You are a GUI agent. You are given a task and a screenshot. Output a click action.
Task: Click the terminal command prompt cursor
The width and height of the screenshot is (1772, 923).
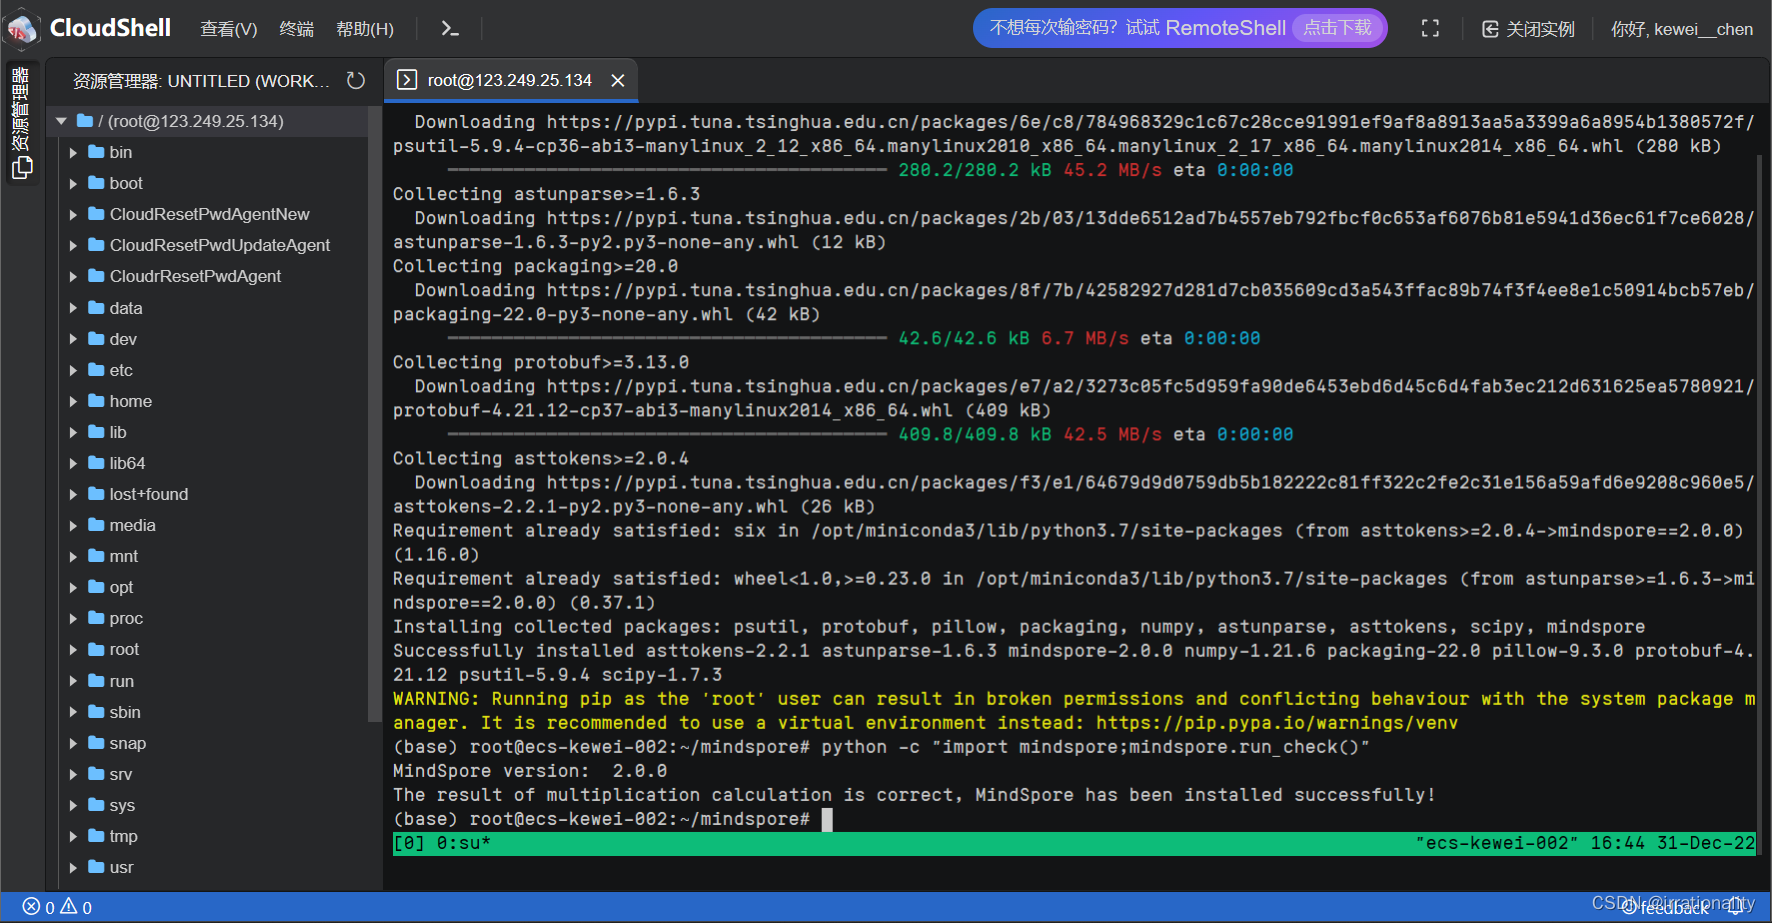point(827,820)
